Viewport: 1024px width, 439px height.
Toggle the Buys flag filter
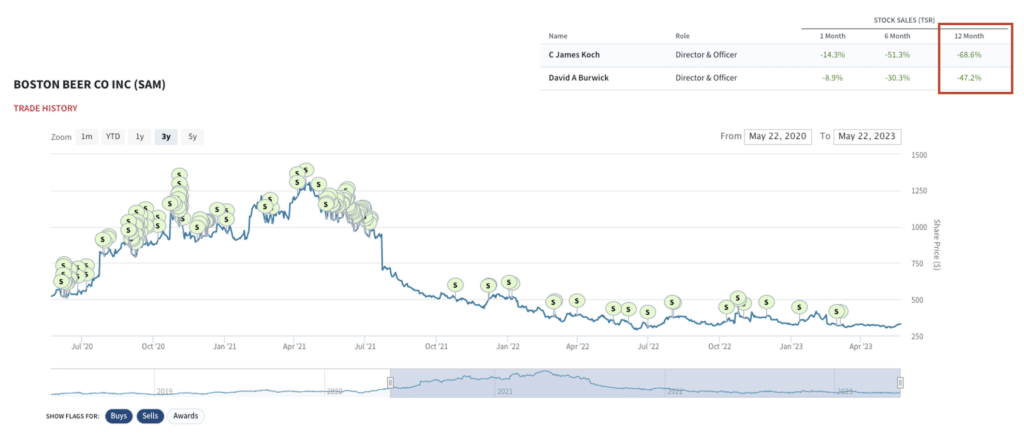[118, 416]
